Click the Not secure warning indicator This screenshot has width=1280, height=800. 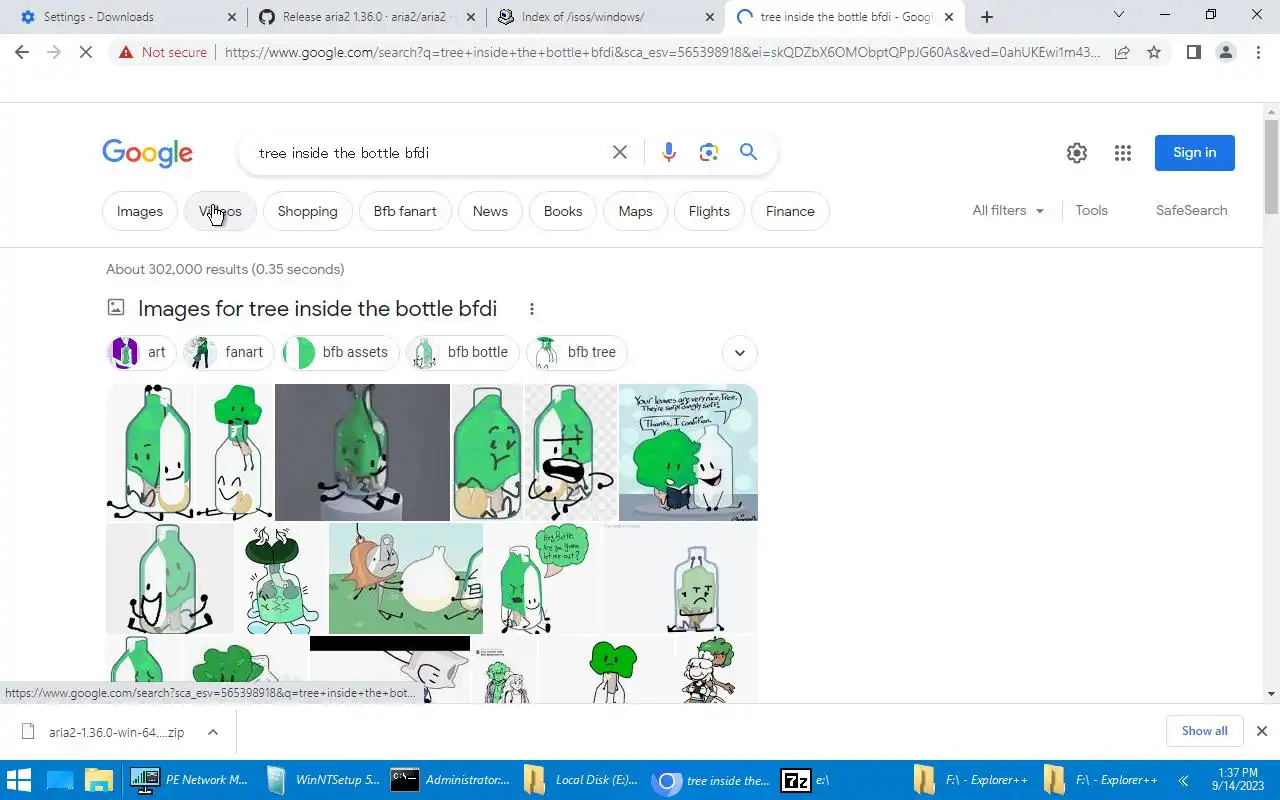click(163, 52)
